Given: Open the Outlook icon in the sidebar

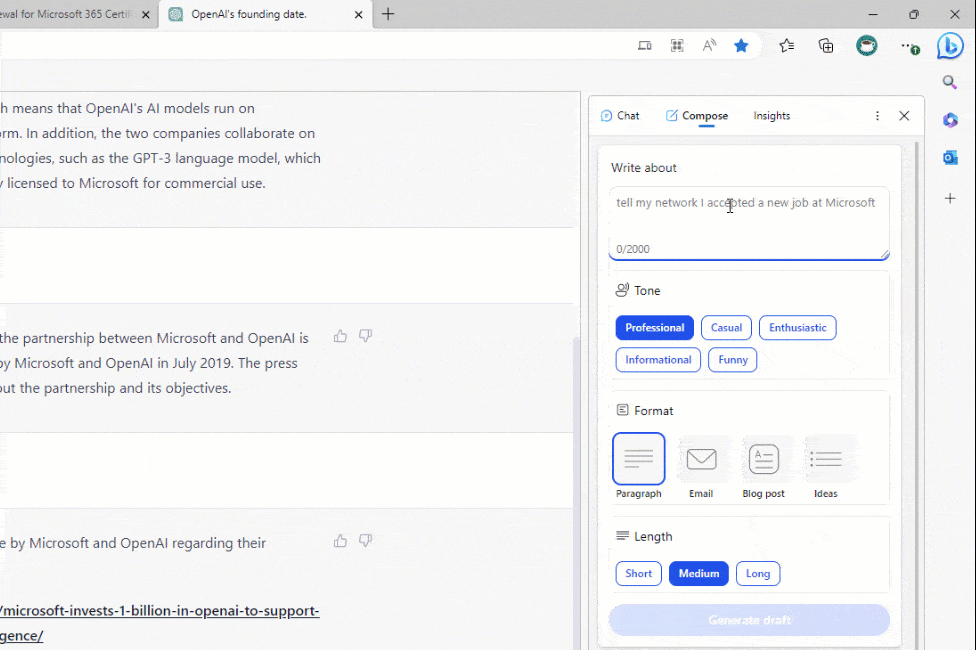Looking at the screenshot, I should [950, 158].
